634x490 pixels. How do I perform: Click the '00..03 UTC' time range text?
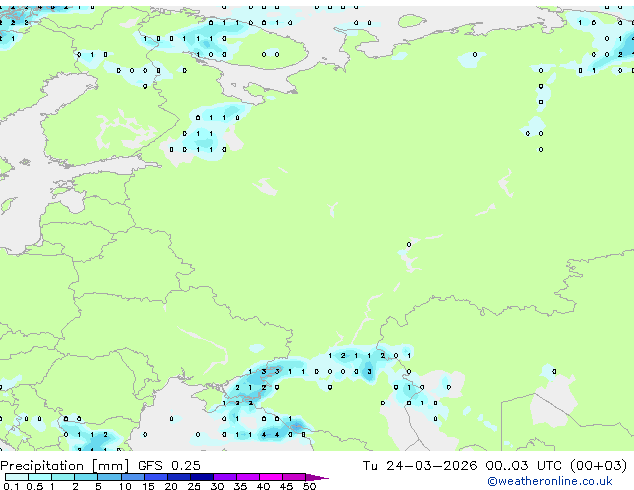click(x=524, y=466)
